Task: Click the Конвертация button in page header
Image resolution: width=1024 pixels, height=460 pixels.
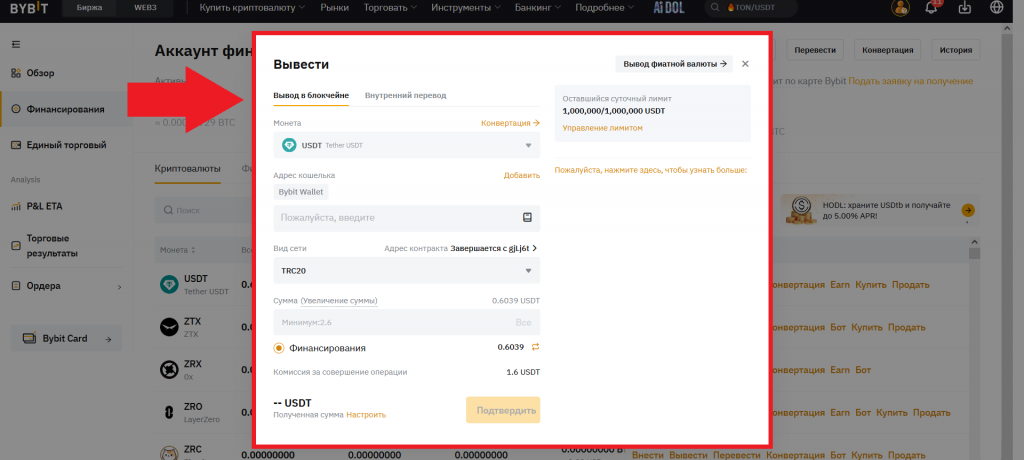Action: click(888, 50)
